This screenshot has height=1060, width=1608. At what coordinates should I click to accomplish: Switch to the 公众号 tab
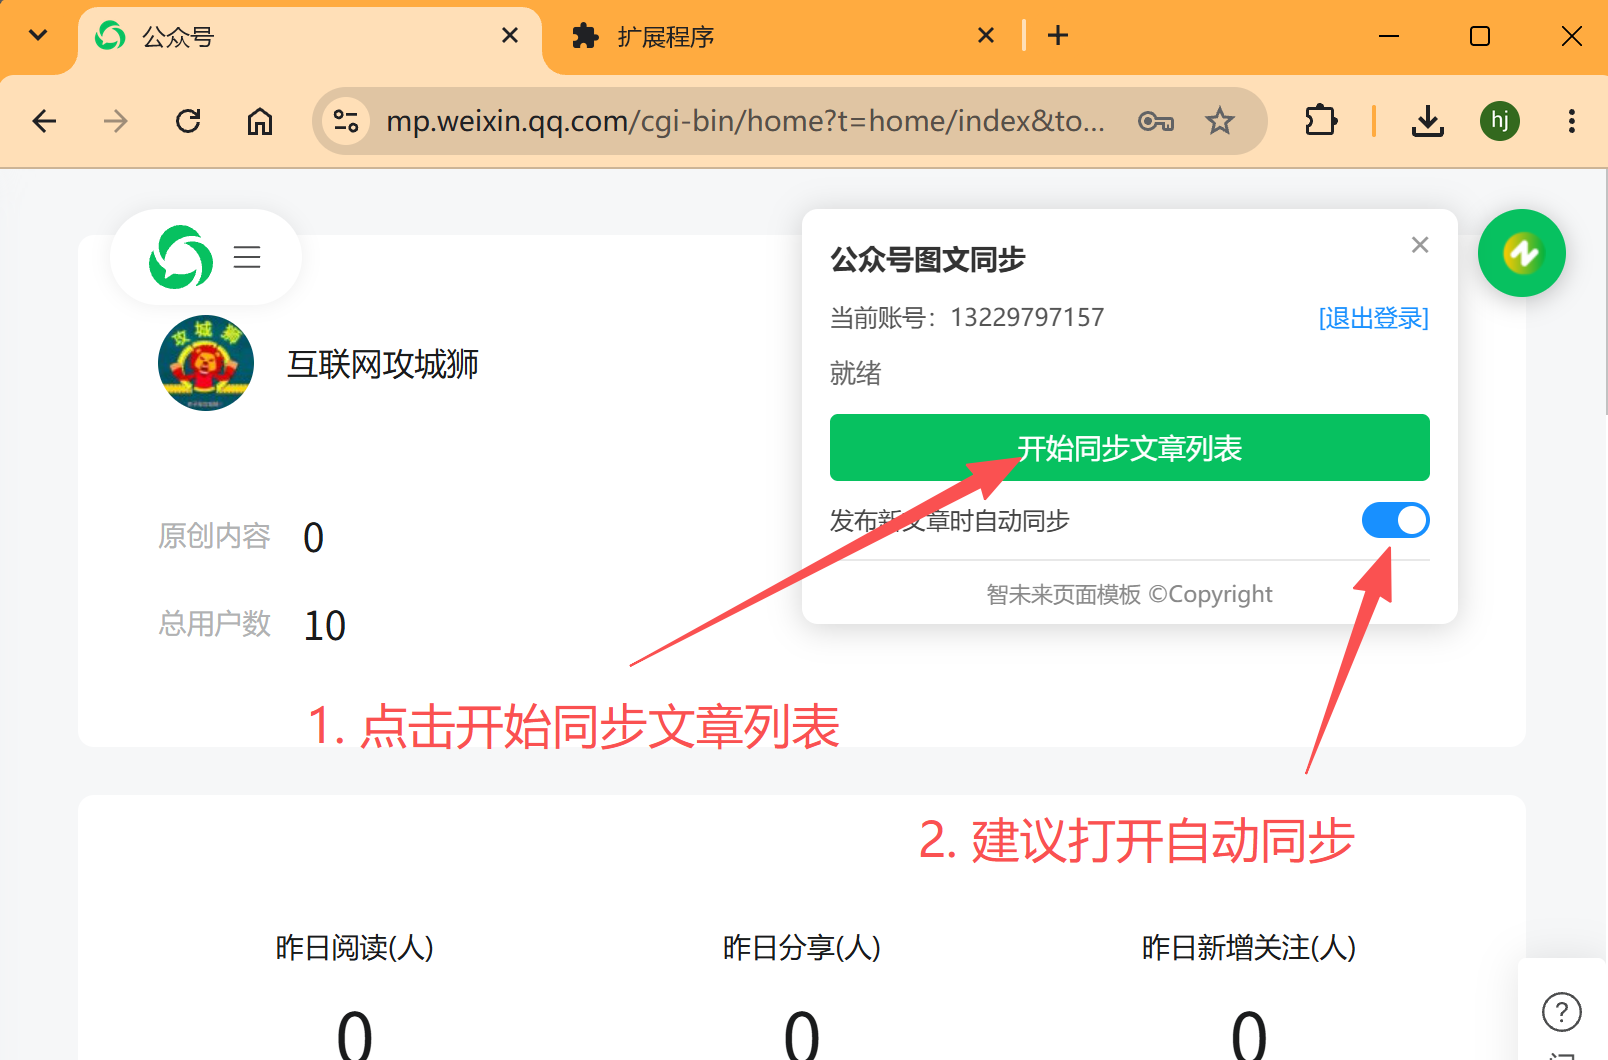[x=310, y=38]
